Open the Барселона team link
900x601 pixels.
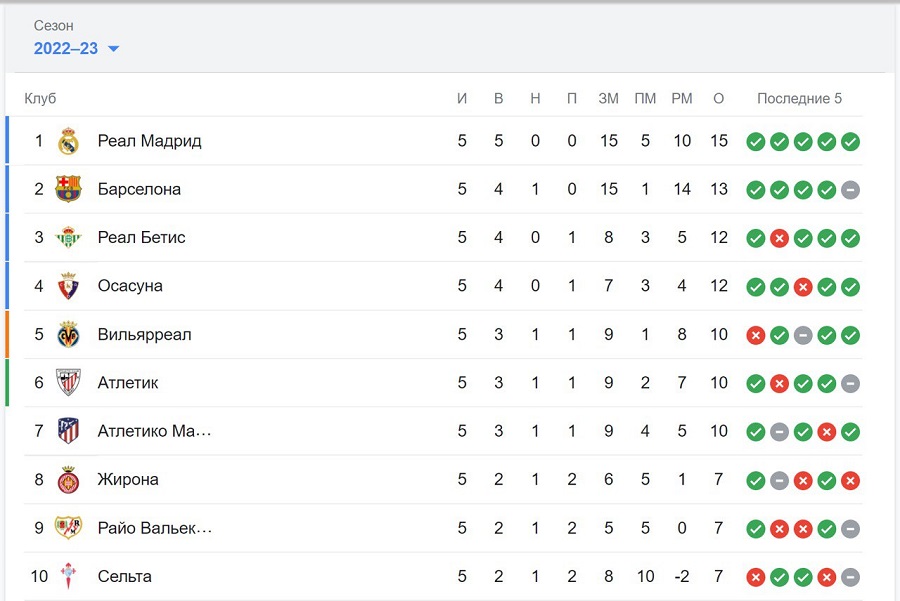tap(139, 189)
